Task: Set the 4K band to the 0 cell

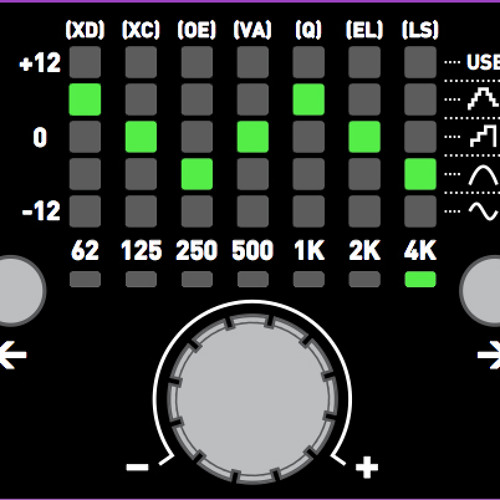Action: 420,137
